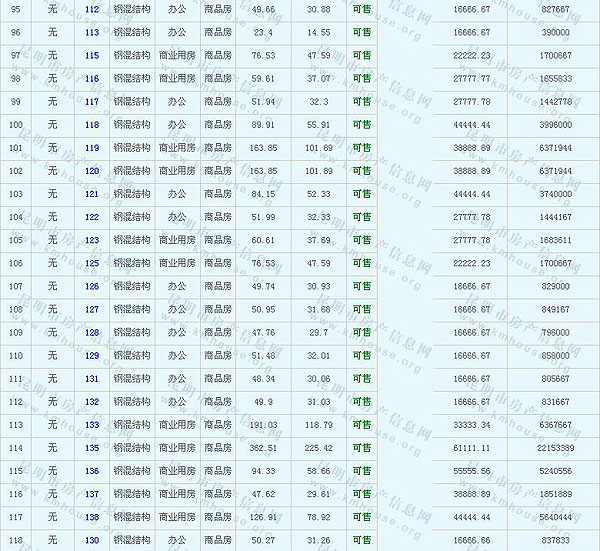Viewport: 600px width, 551px height.
Task: Open room number 131 link
Action: pos(92,378)
